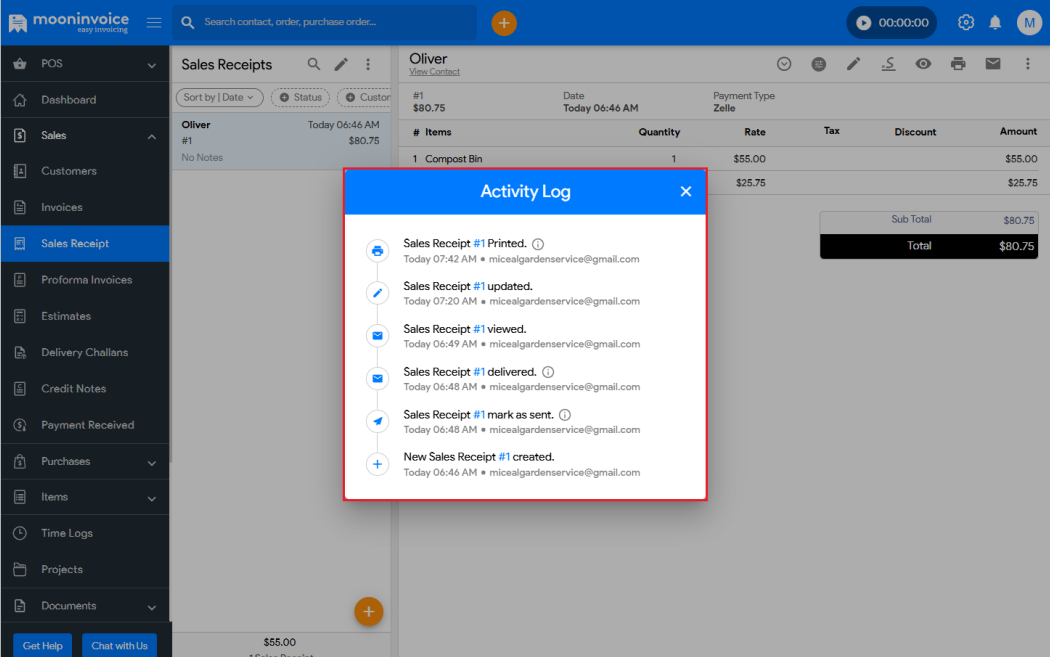Add a Status filter chip
Screen dimensions: 1050x657
pos(300,97)
